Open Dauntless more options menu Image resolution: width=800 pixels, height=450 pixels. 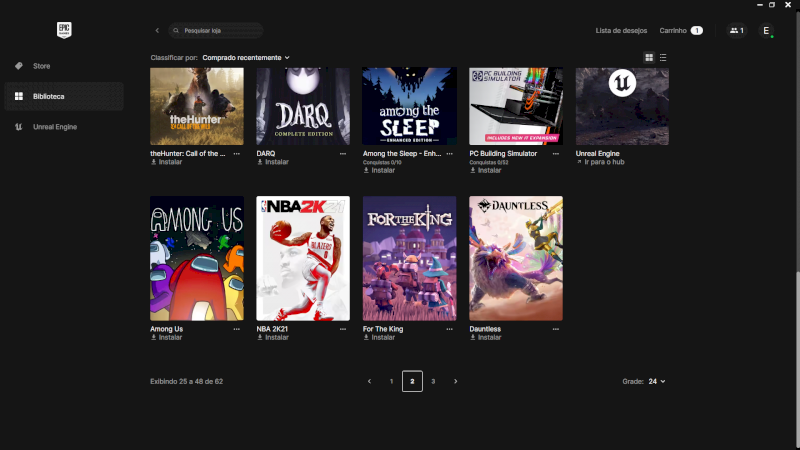click(x=556, y=329)
